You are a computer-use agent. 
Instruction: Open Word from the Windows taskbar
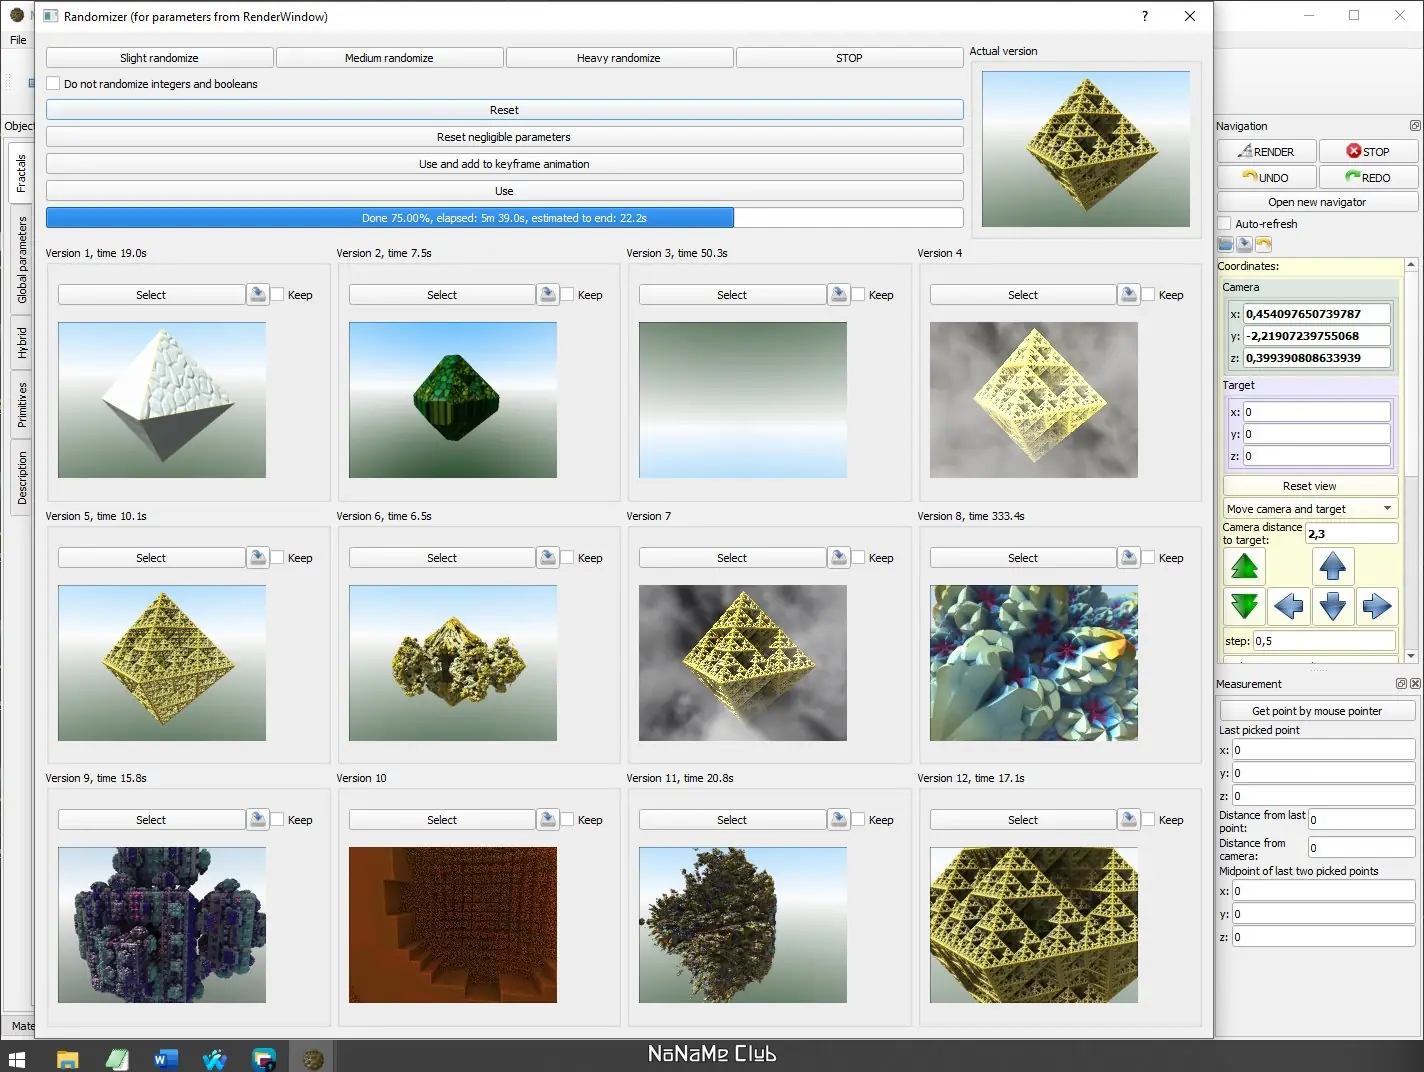(166, 1059)
